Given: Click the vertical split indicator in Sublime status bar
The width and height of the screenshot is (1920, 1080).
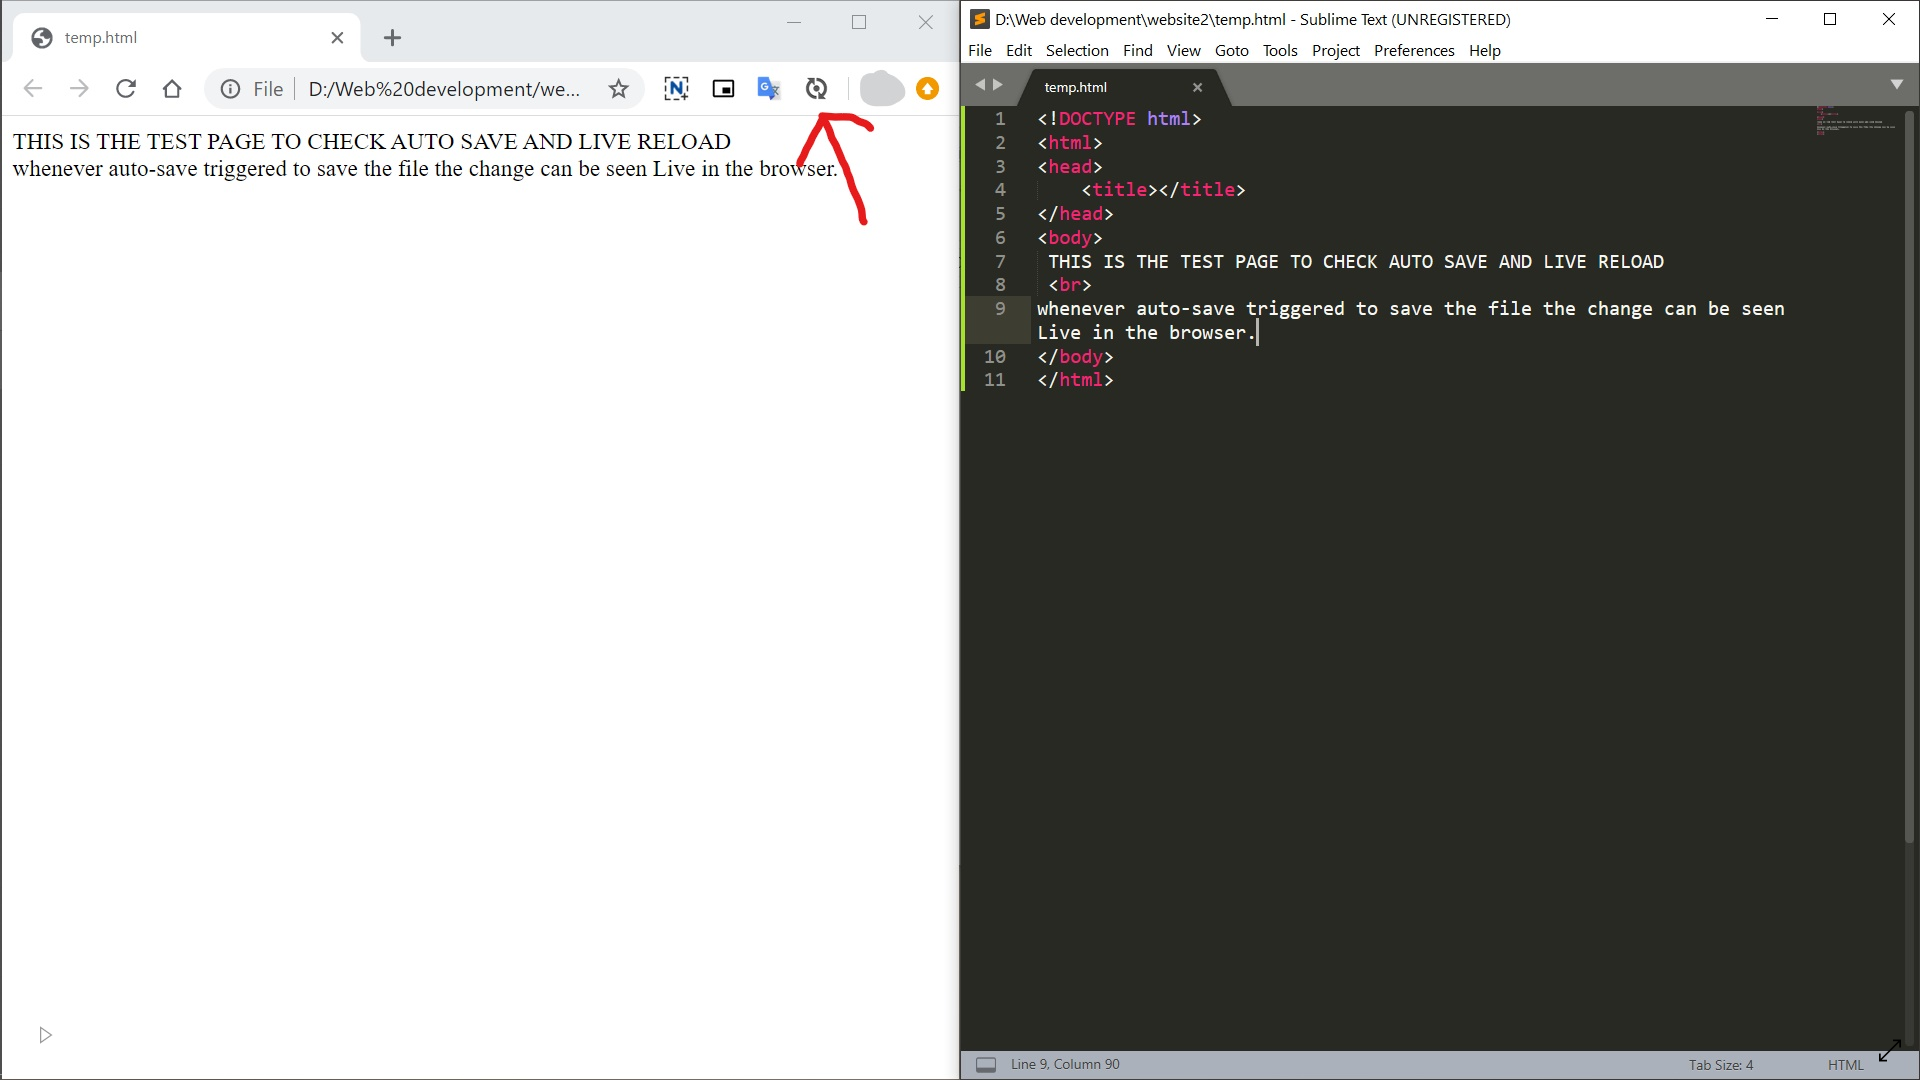Looking at the screenshot, I should 987,1064.
